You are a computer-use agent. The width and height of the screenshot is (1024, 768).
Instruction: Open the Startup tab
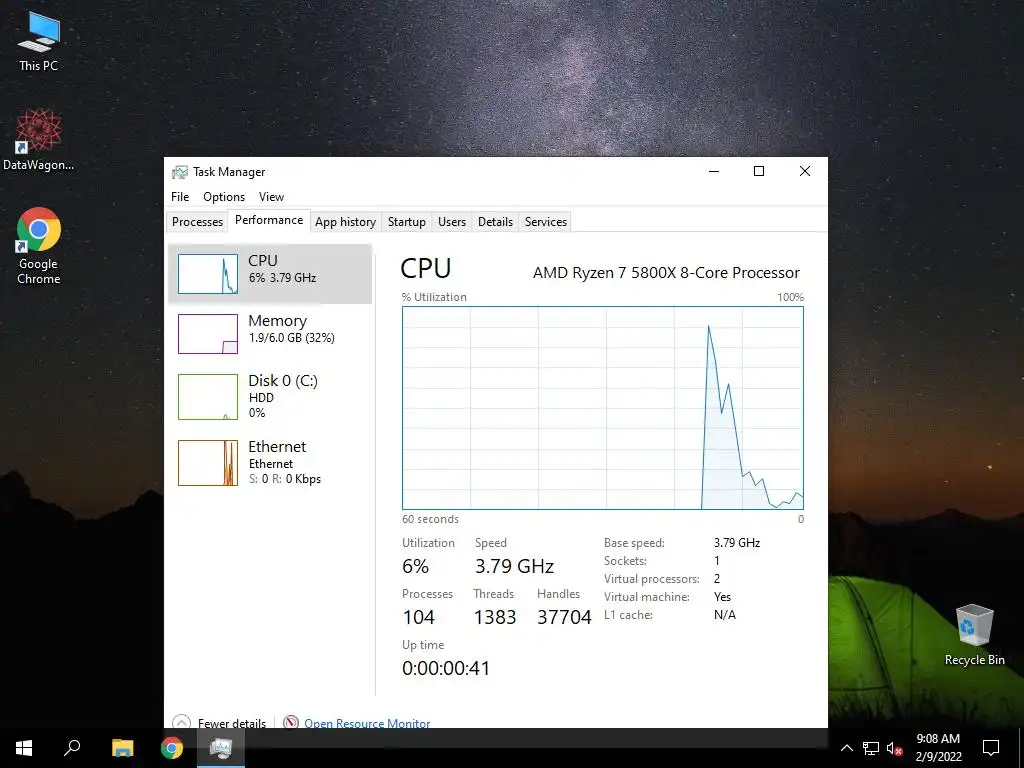(407, 222)
